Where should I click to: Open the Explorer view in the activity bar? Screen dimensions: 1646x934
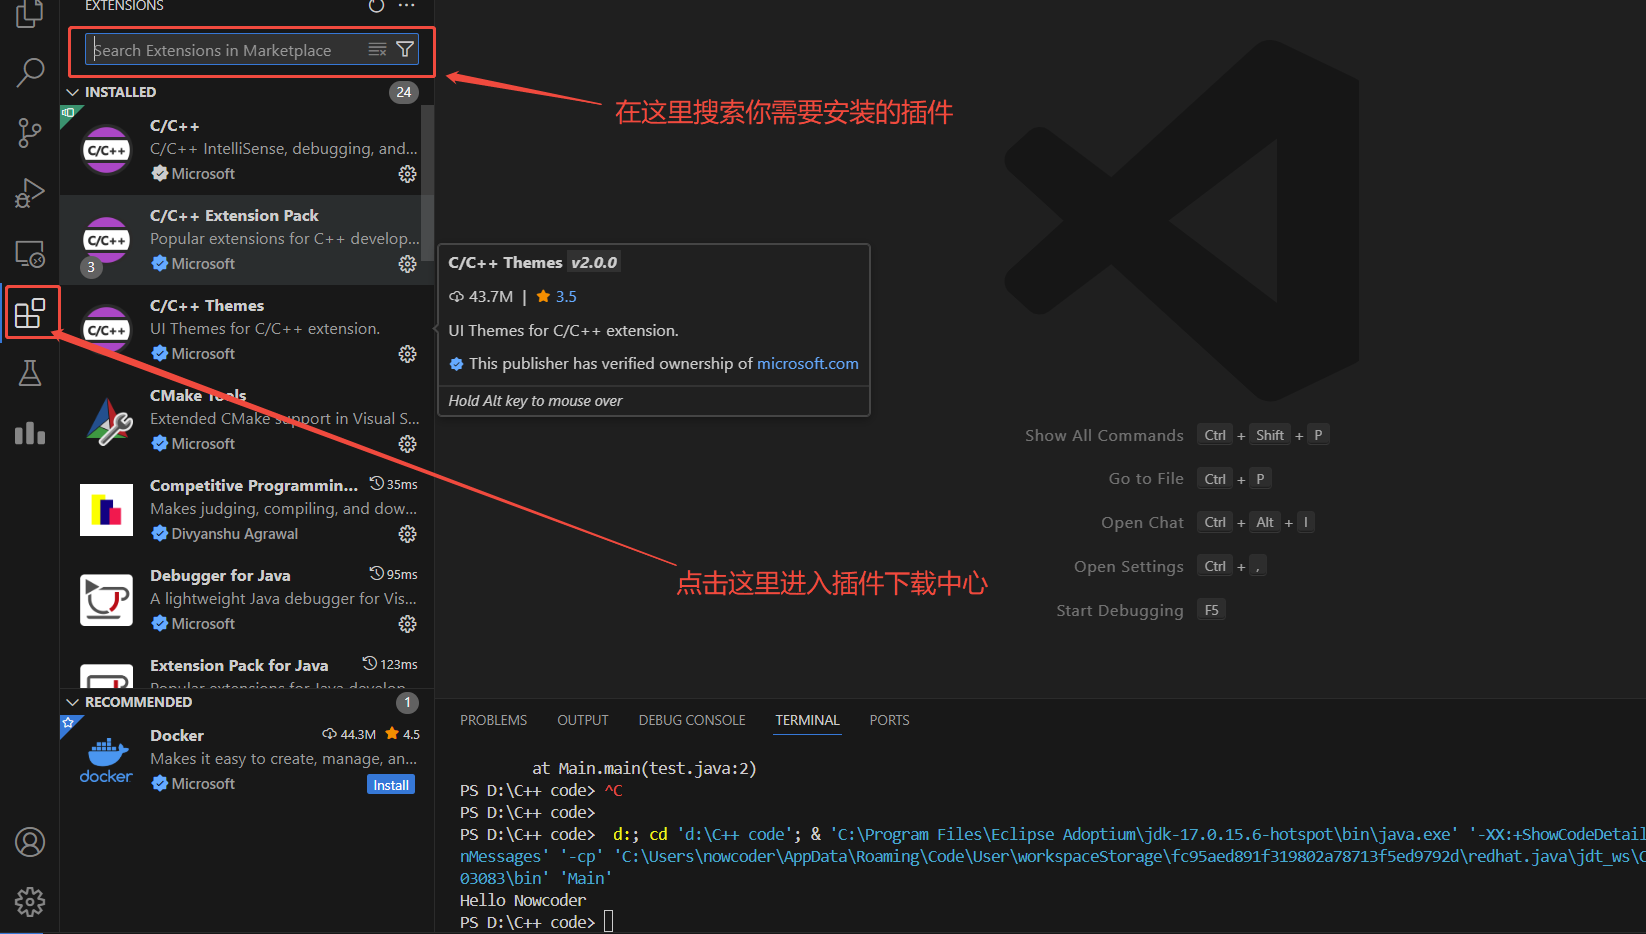tap(29, 15)
